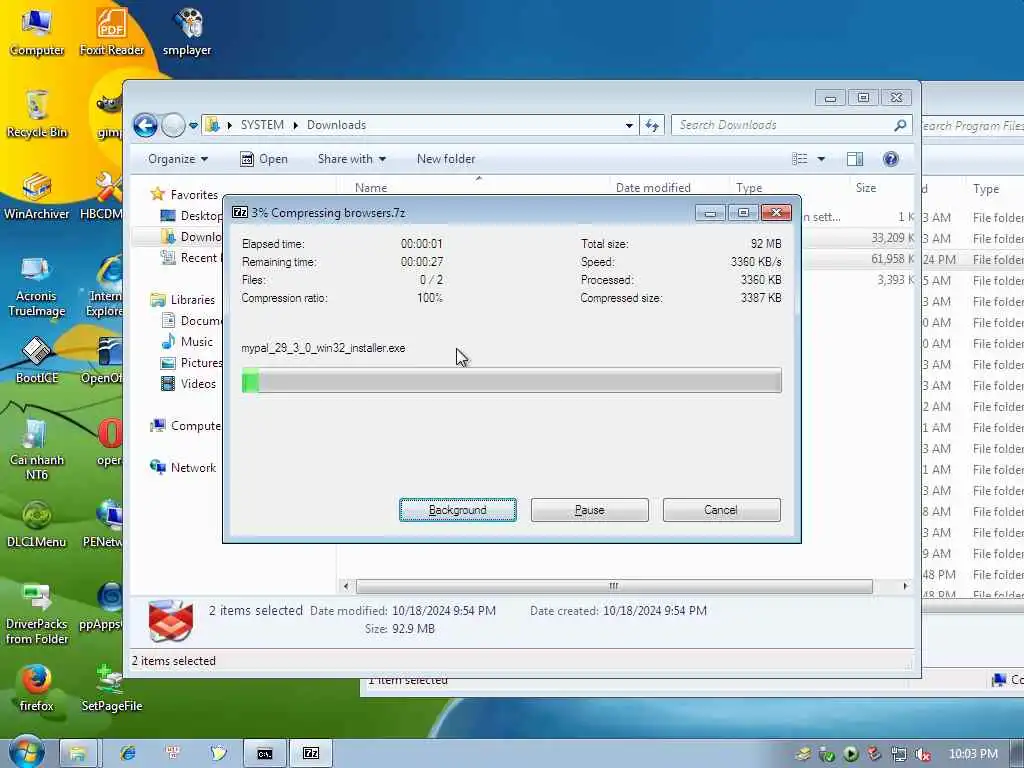
Task: Open the smplayer desktop shortcut
Action: (x=187, y=33)
